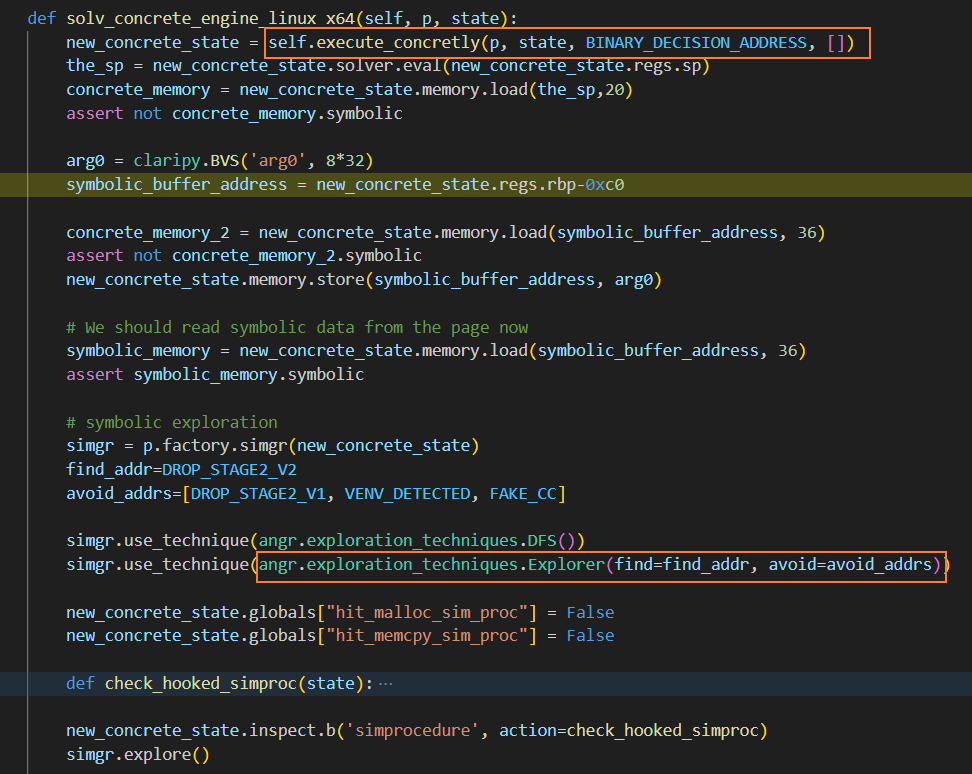The image size is (972, 774).
Task: Click the 'simprocedure' string literal
Action: tap(412, 731)
